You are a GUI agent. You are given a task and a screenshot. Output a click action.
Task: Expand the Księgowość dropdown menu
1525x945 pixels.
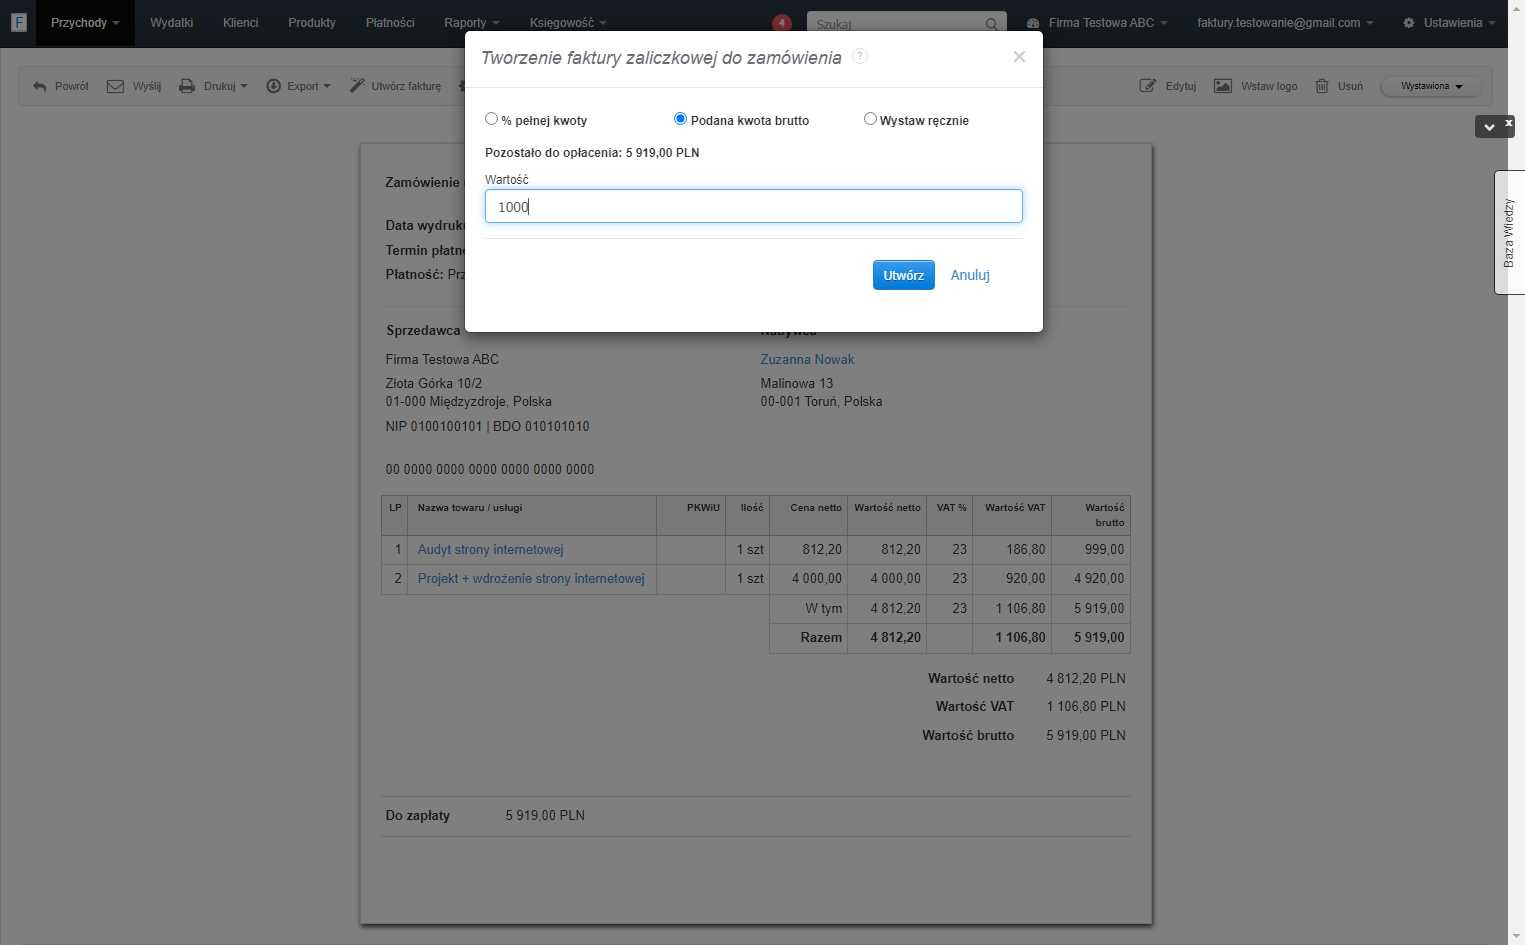tap(568, 23)
